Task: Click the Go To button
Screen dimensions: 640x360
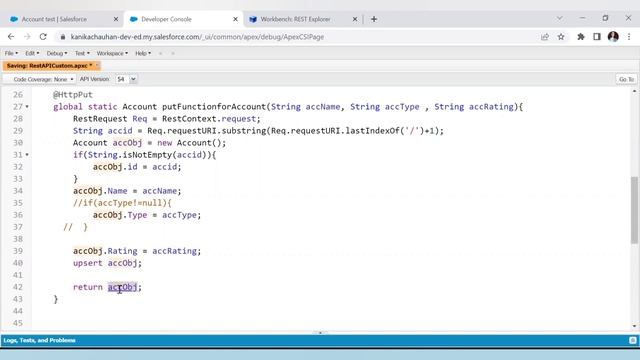Action: (x=626, y=79)
